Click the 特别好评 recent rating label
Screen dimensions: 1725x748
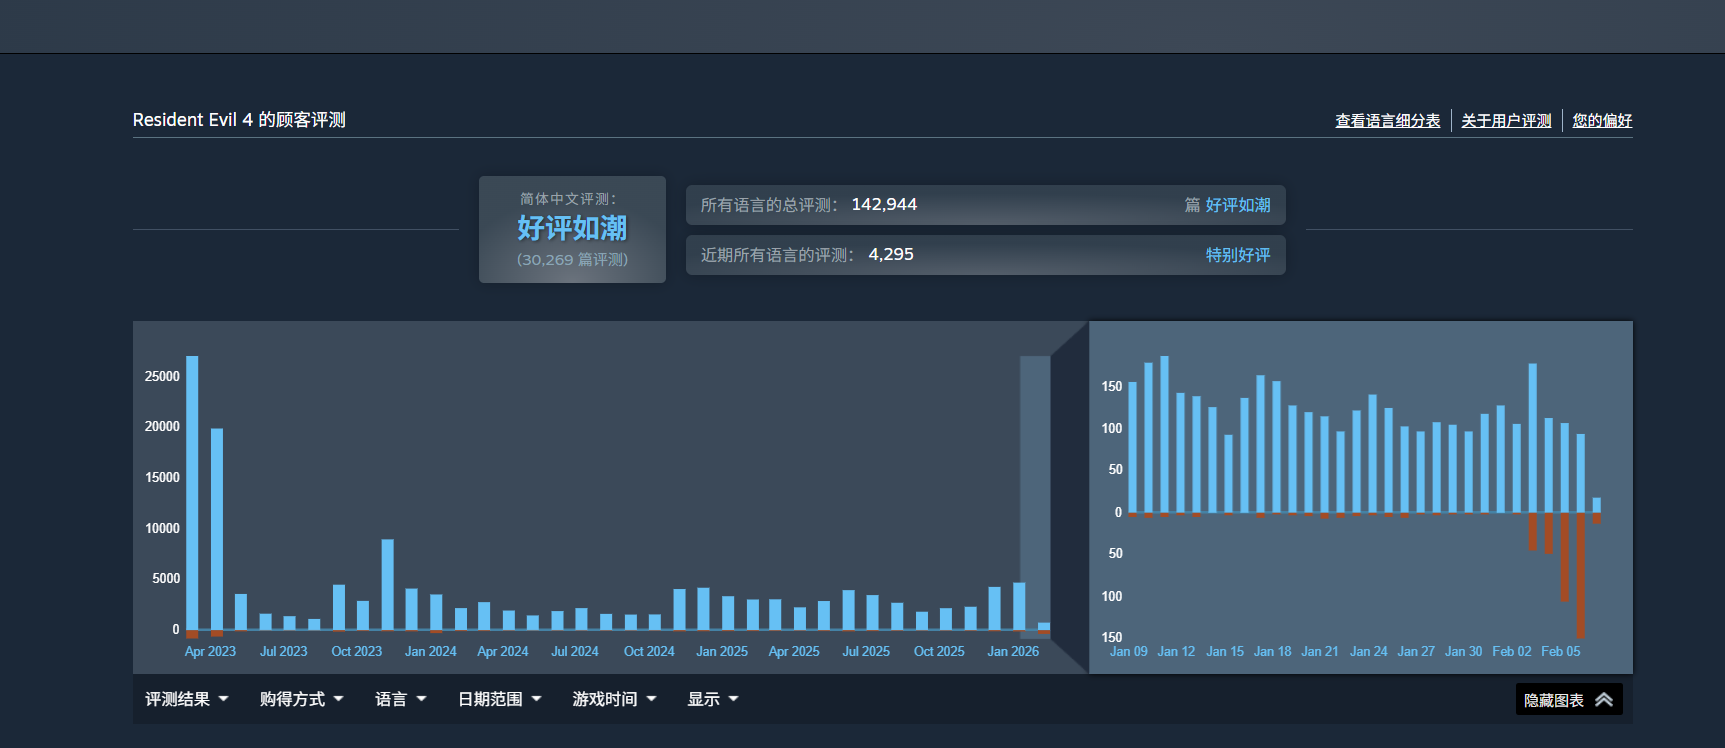(1237, 255)
